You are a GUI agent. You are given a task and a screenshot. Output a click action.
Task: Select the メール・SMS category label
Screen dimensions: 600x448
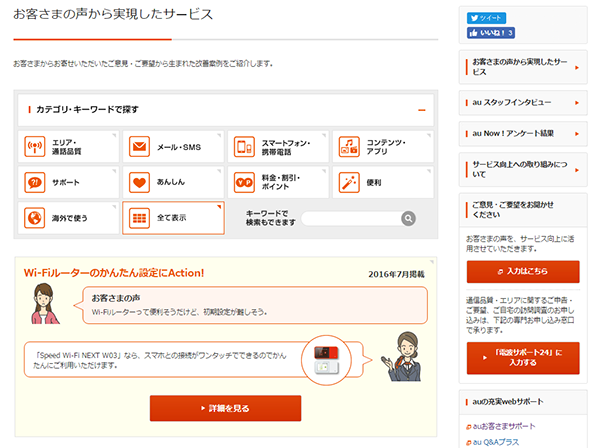[179, 147]
